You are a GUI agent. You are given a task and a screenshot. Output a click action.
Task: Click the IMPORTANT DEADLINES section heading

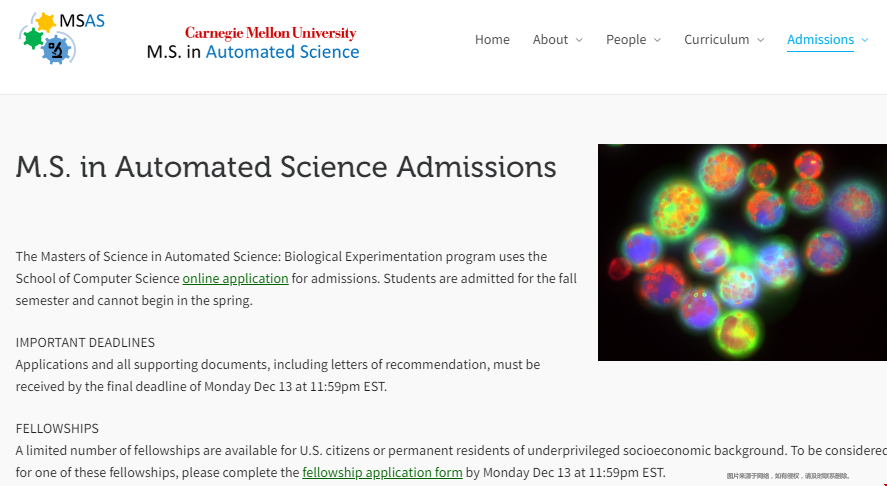(x=85, y=342)
